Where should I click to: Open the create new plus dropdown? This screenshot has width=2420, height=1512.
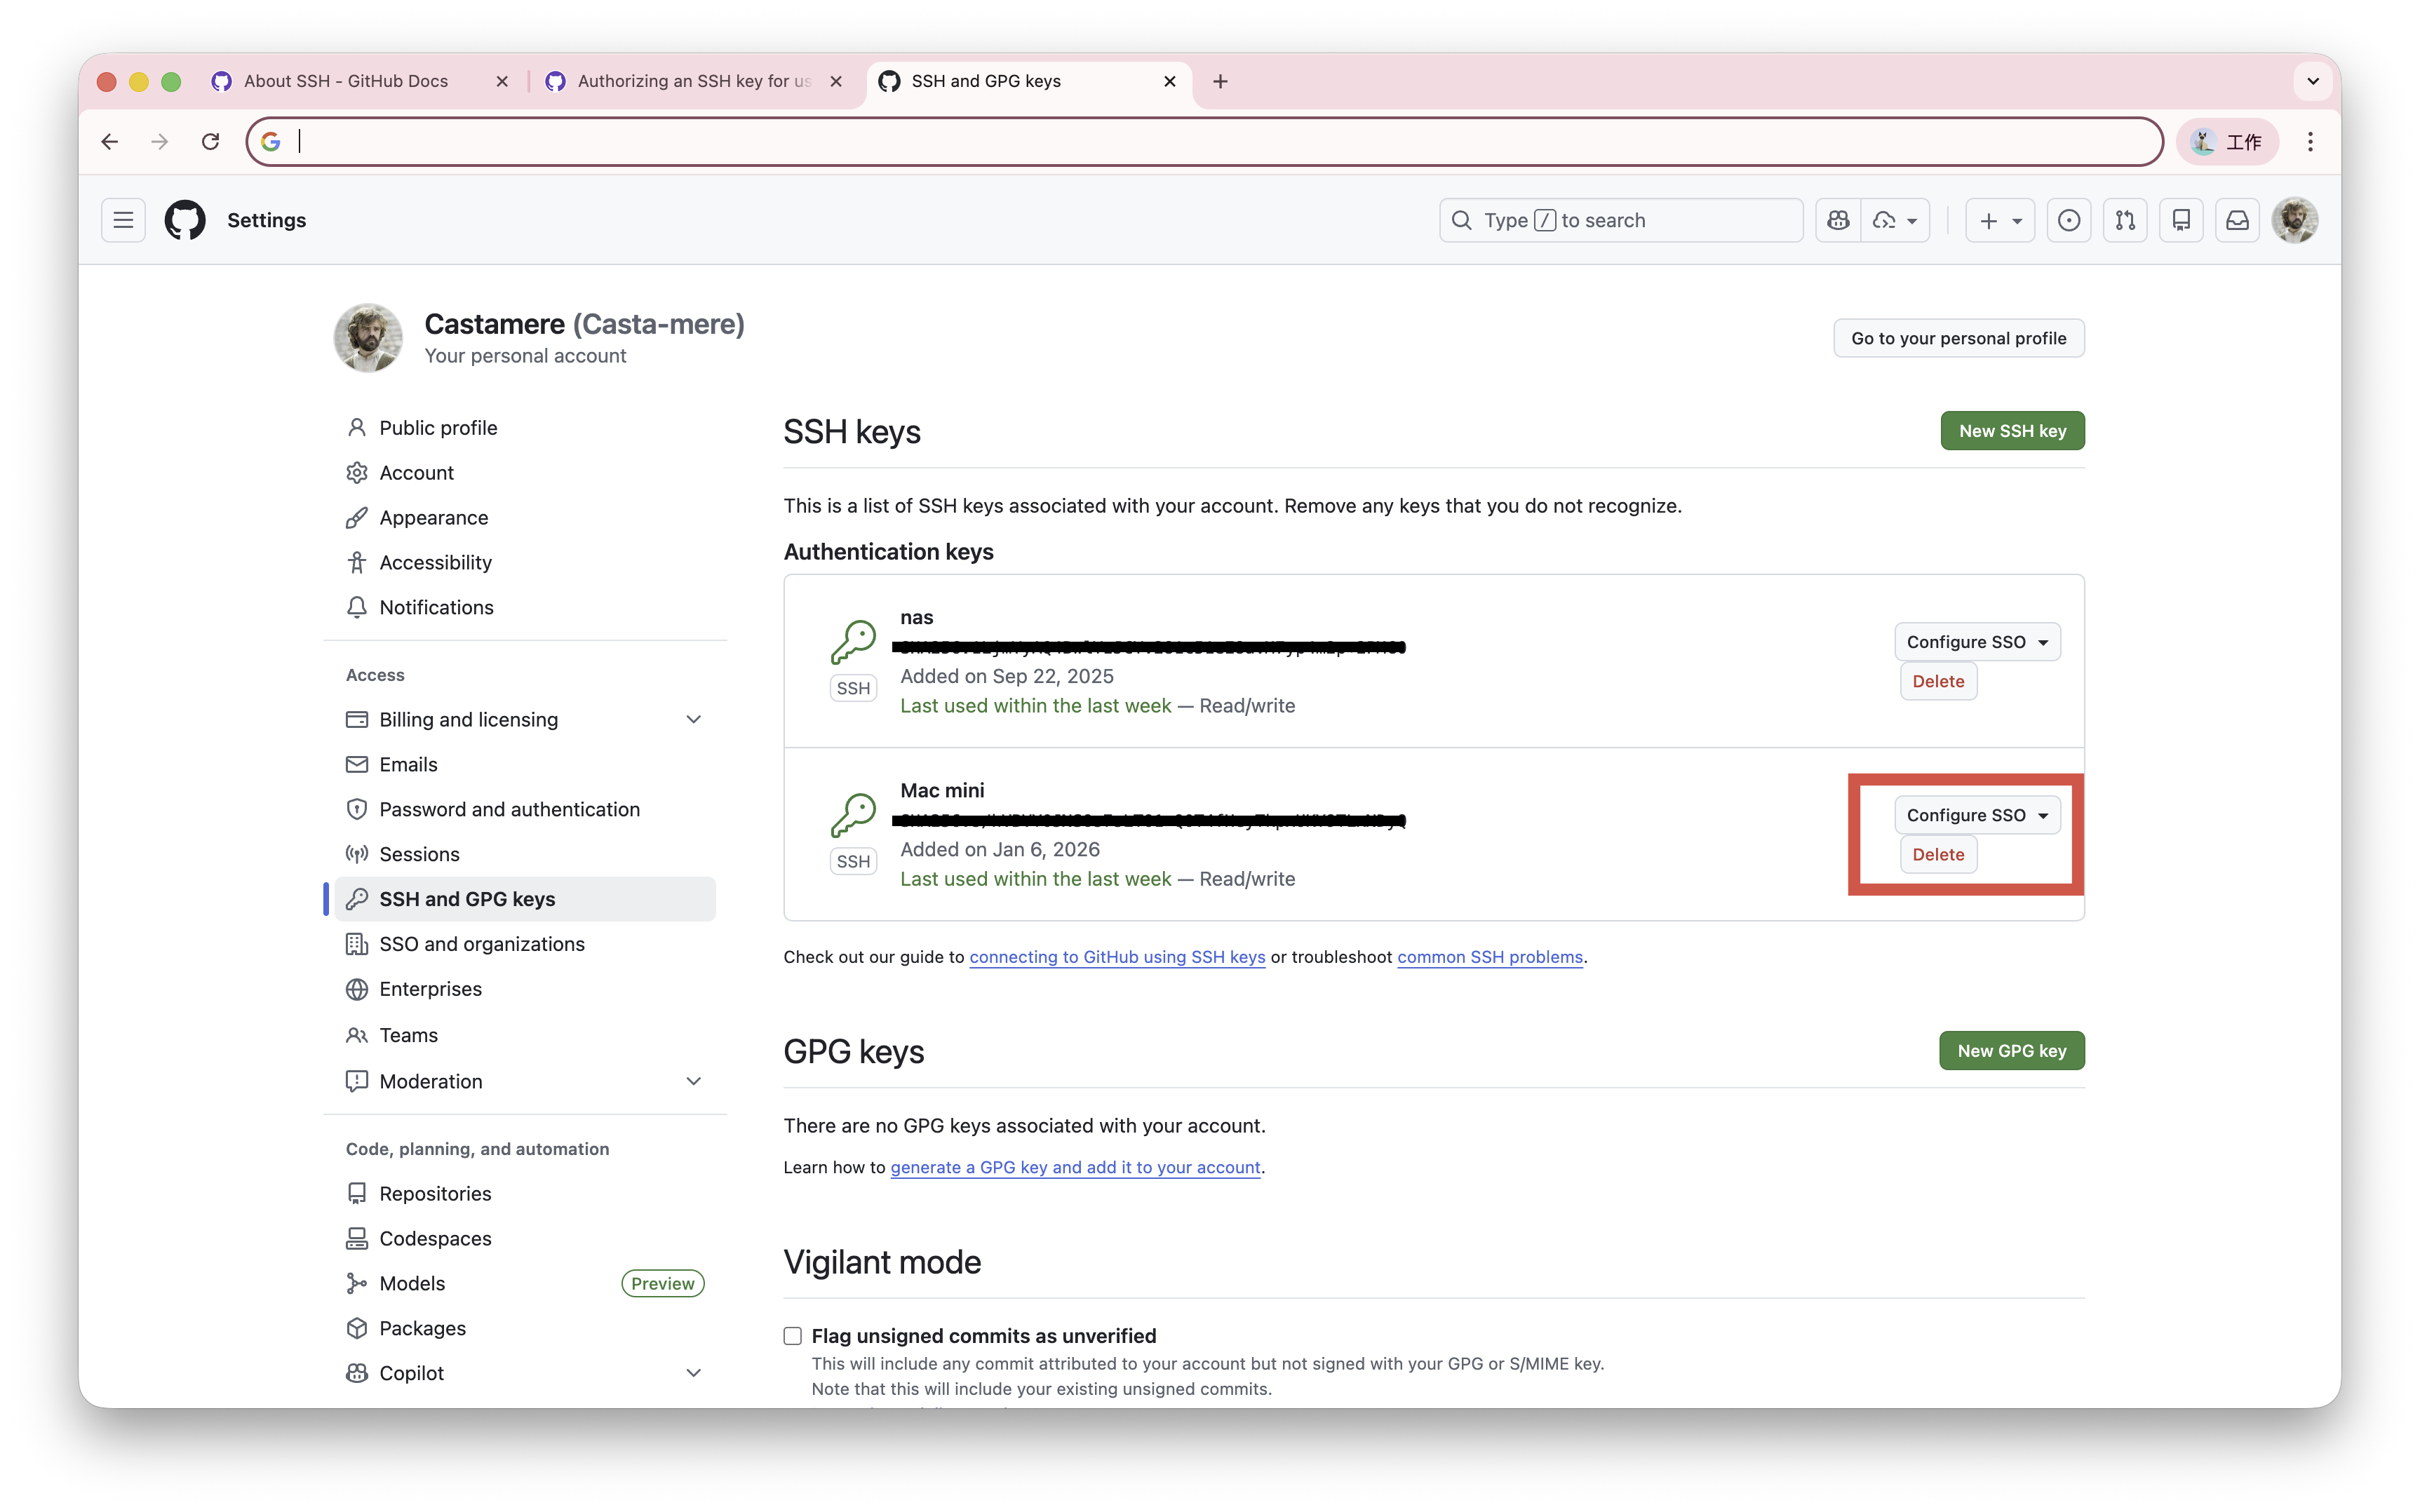pyautogui.click(x=2000, y=220)
